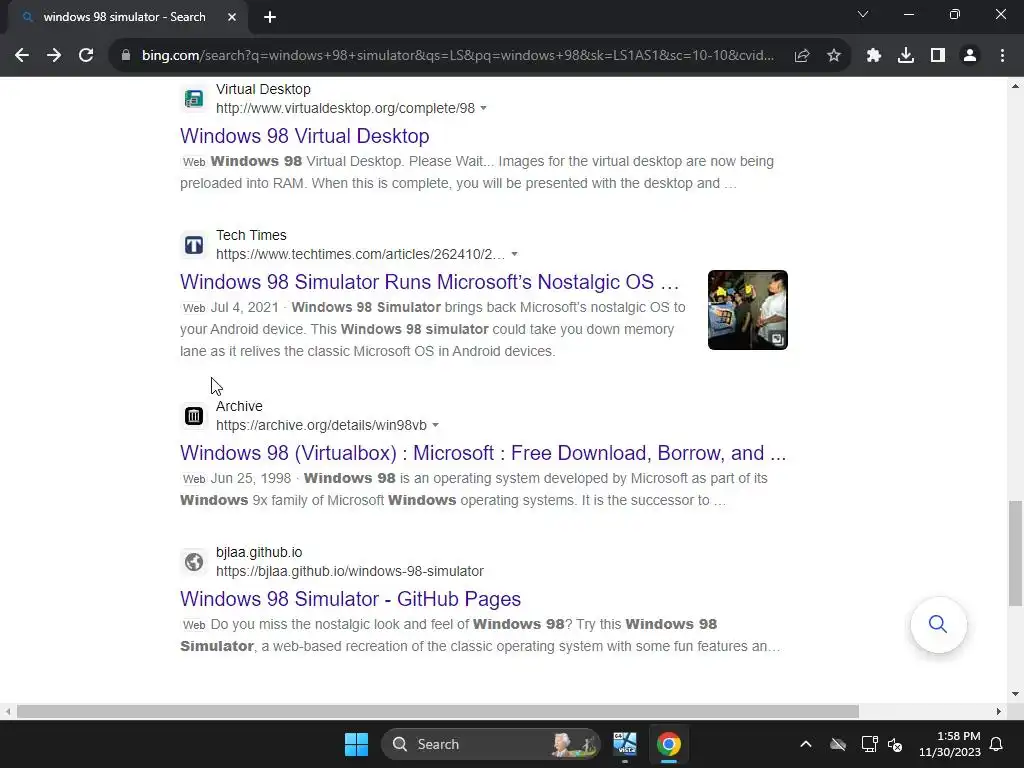1024x768 pixels.
Task: Click the https://archive.org/details/win98vb URL text
Action: (321, 425)
